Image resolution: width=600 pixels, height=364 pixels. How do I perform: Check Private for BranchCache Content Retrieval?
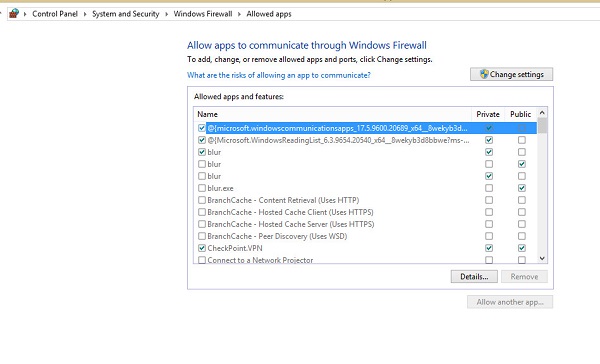pyautogui.click(x=489, y=200)
